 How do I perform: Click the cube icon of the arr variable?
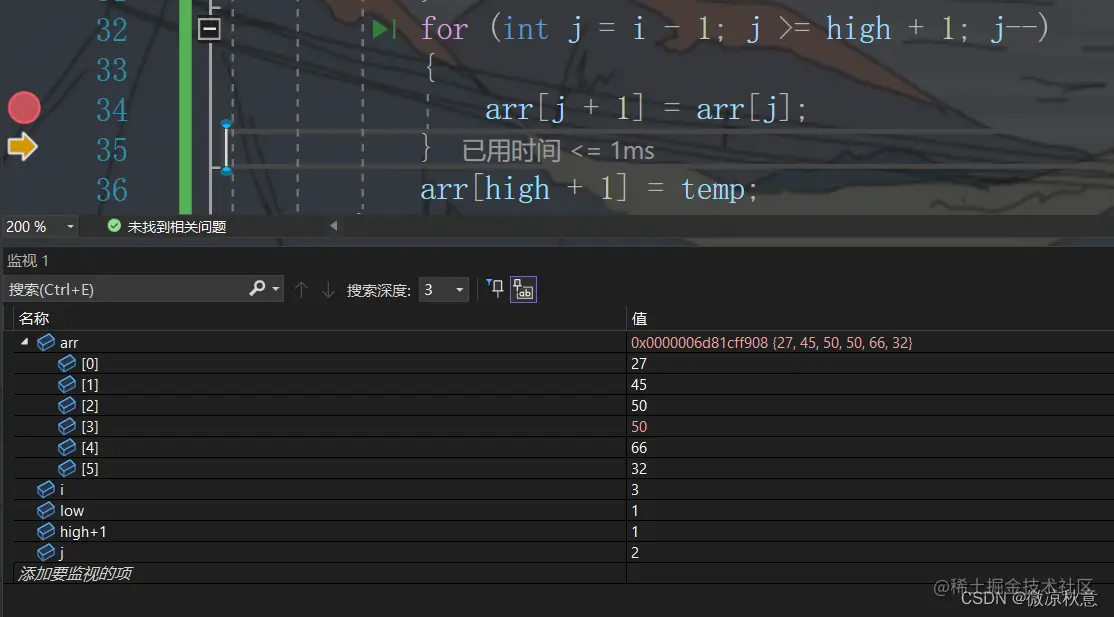coord(46,342)
